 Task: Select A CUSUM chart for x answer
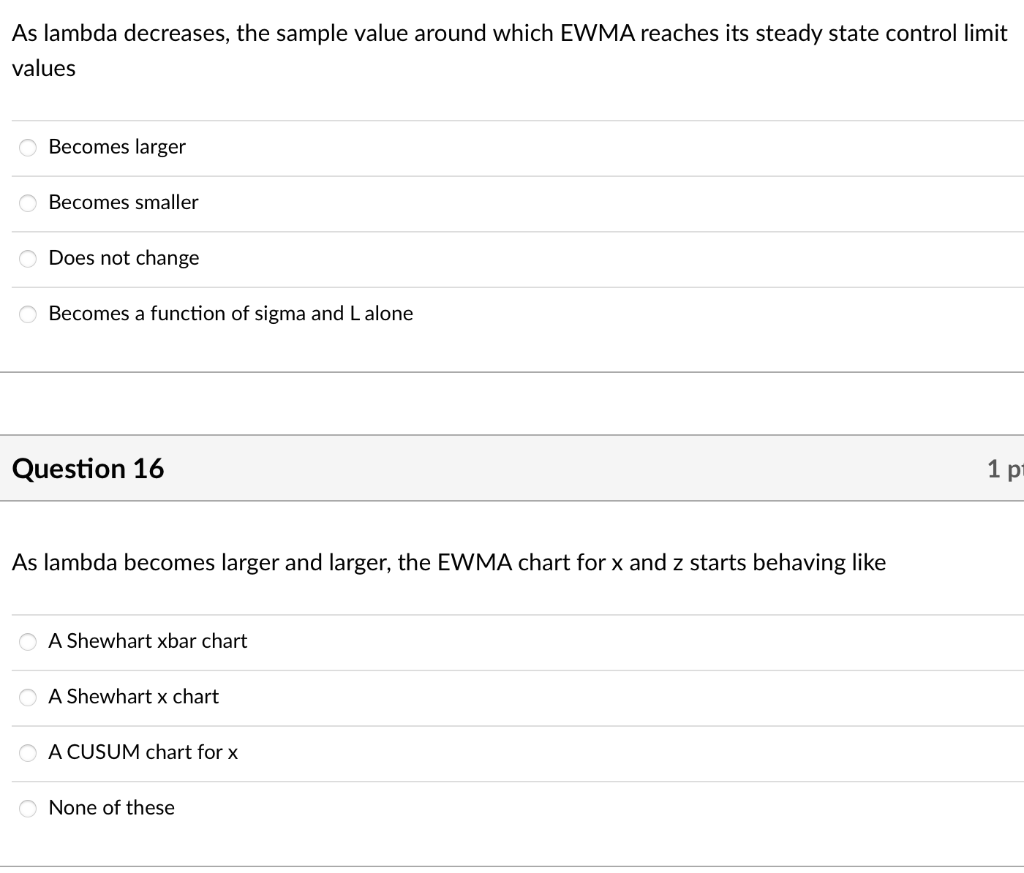point(27,752)
